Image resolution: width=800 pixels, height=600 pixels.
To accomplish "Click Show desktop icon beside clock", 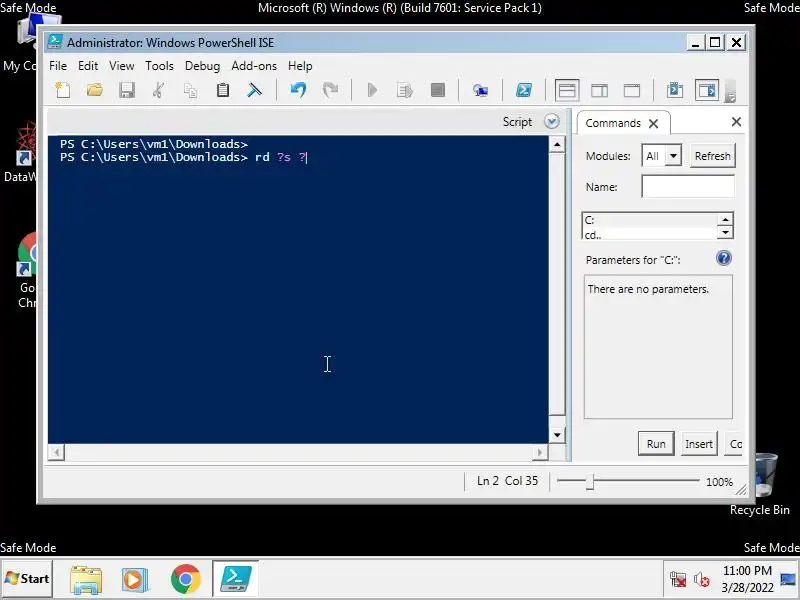I will point(788,579).
